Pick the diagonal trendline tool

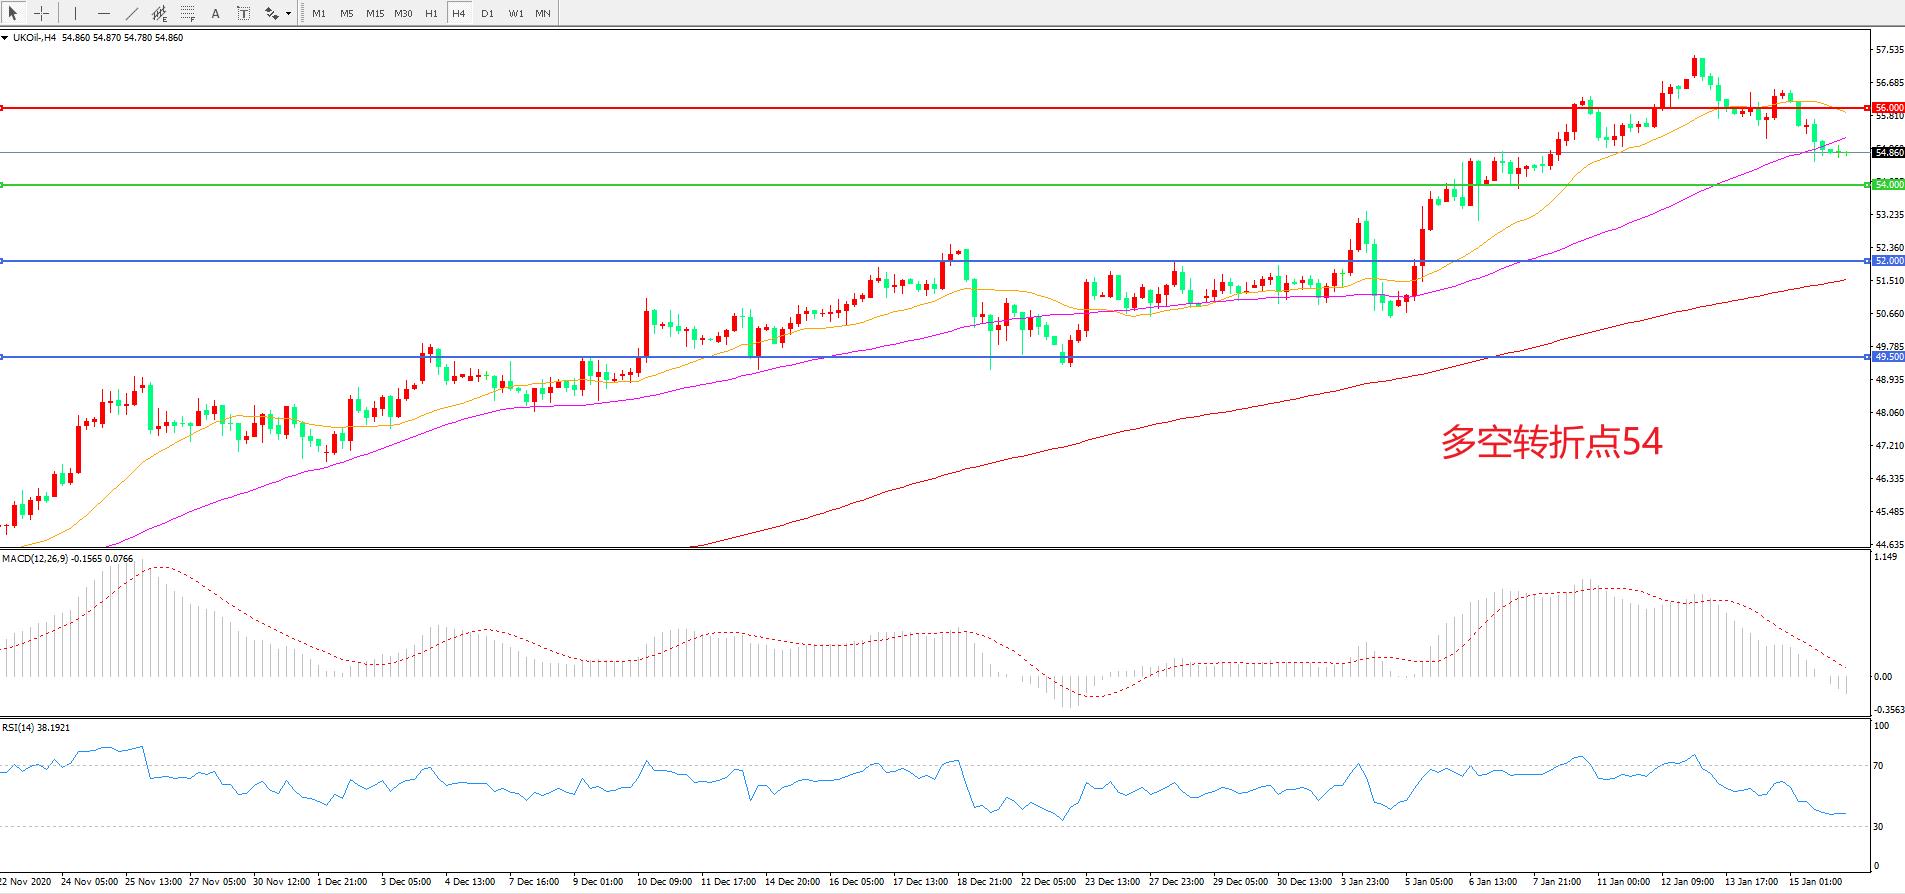131,13
